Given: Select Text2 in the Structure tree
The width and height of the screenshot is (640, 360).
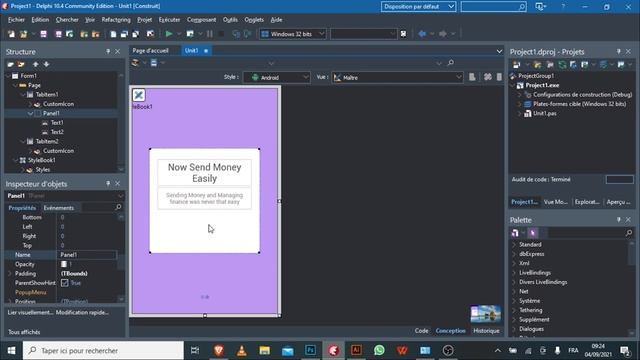Looking at the screenshot, I should tap(57, 132).
